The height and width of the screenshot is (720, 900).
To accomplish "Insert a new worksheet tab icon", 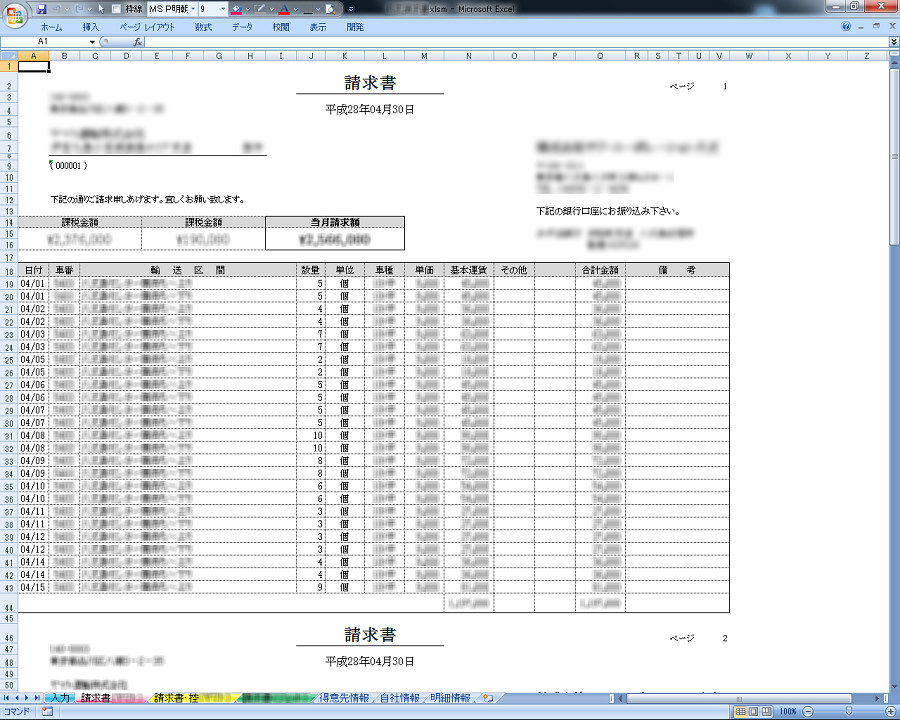I will click(487, 698).
